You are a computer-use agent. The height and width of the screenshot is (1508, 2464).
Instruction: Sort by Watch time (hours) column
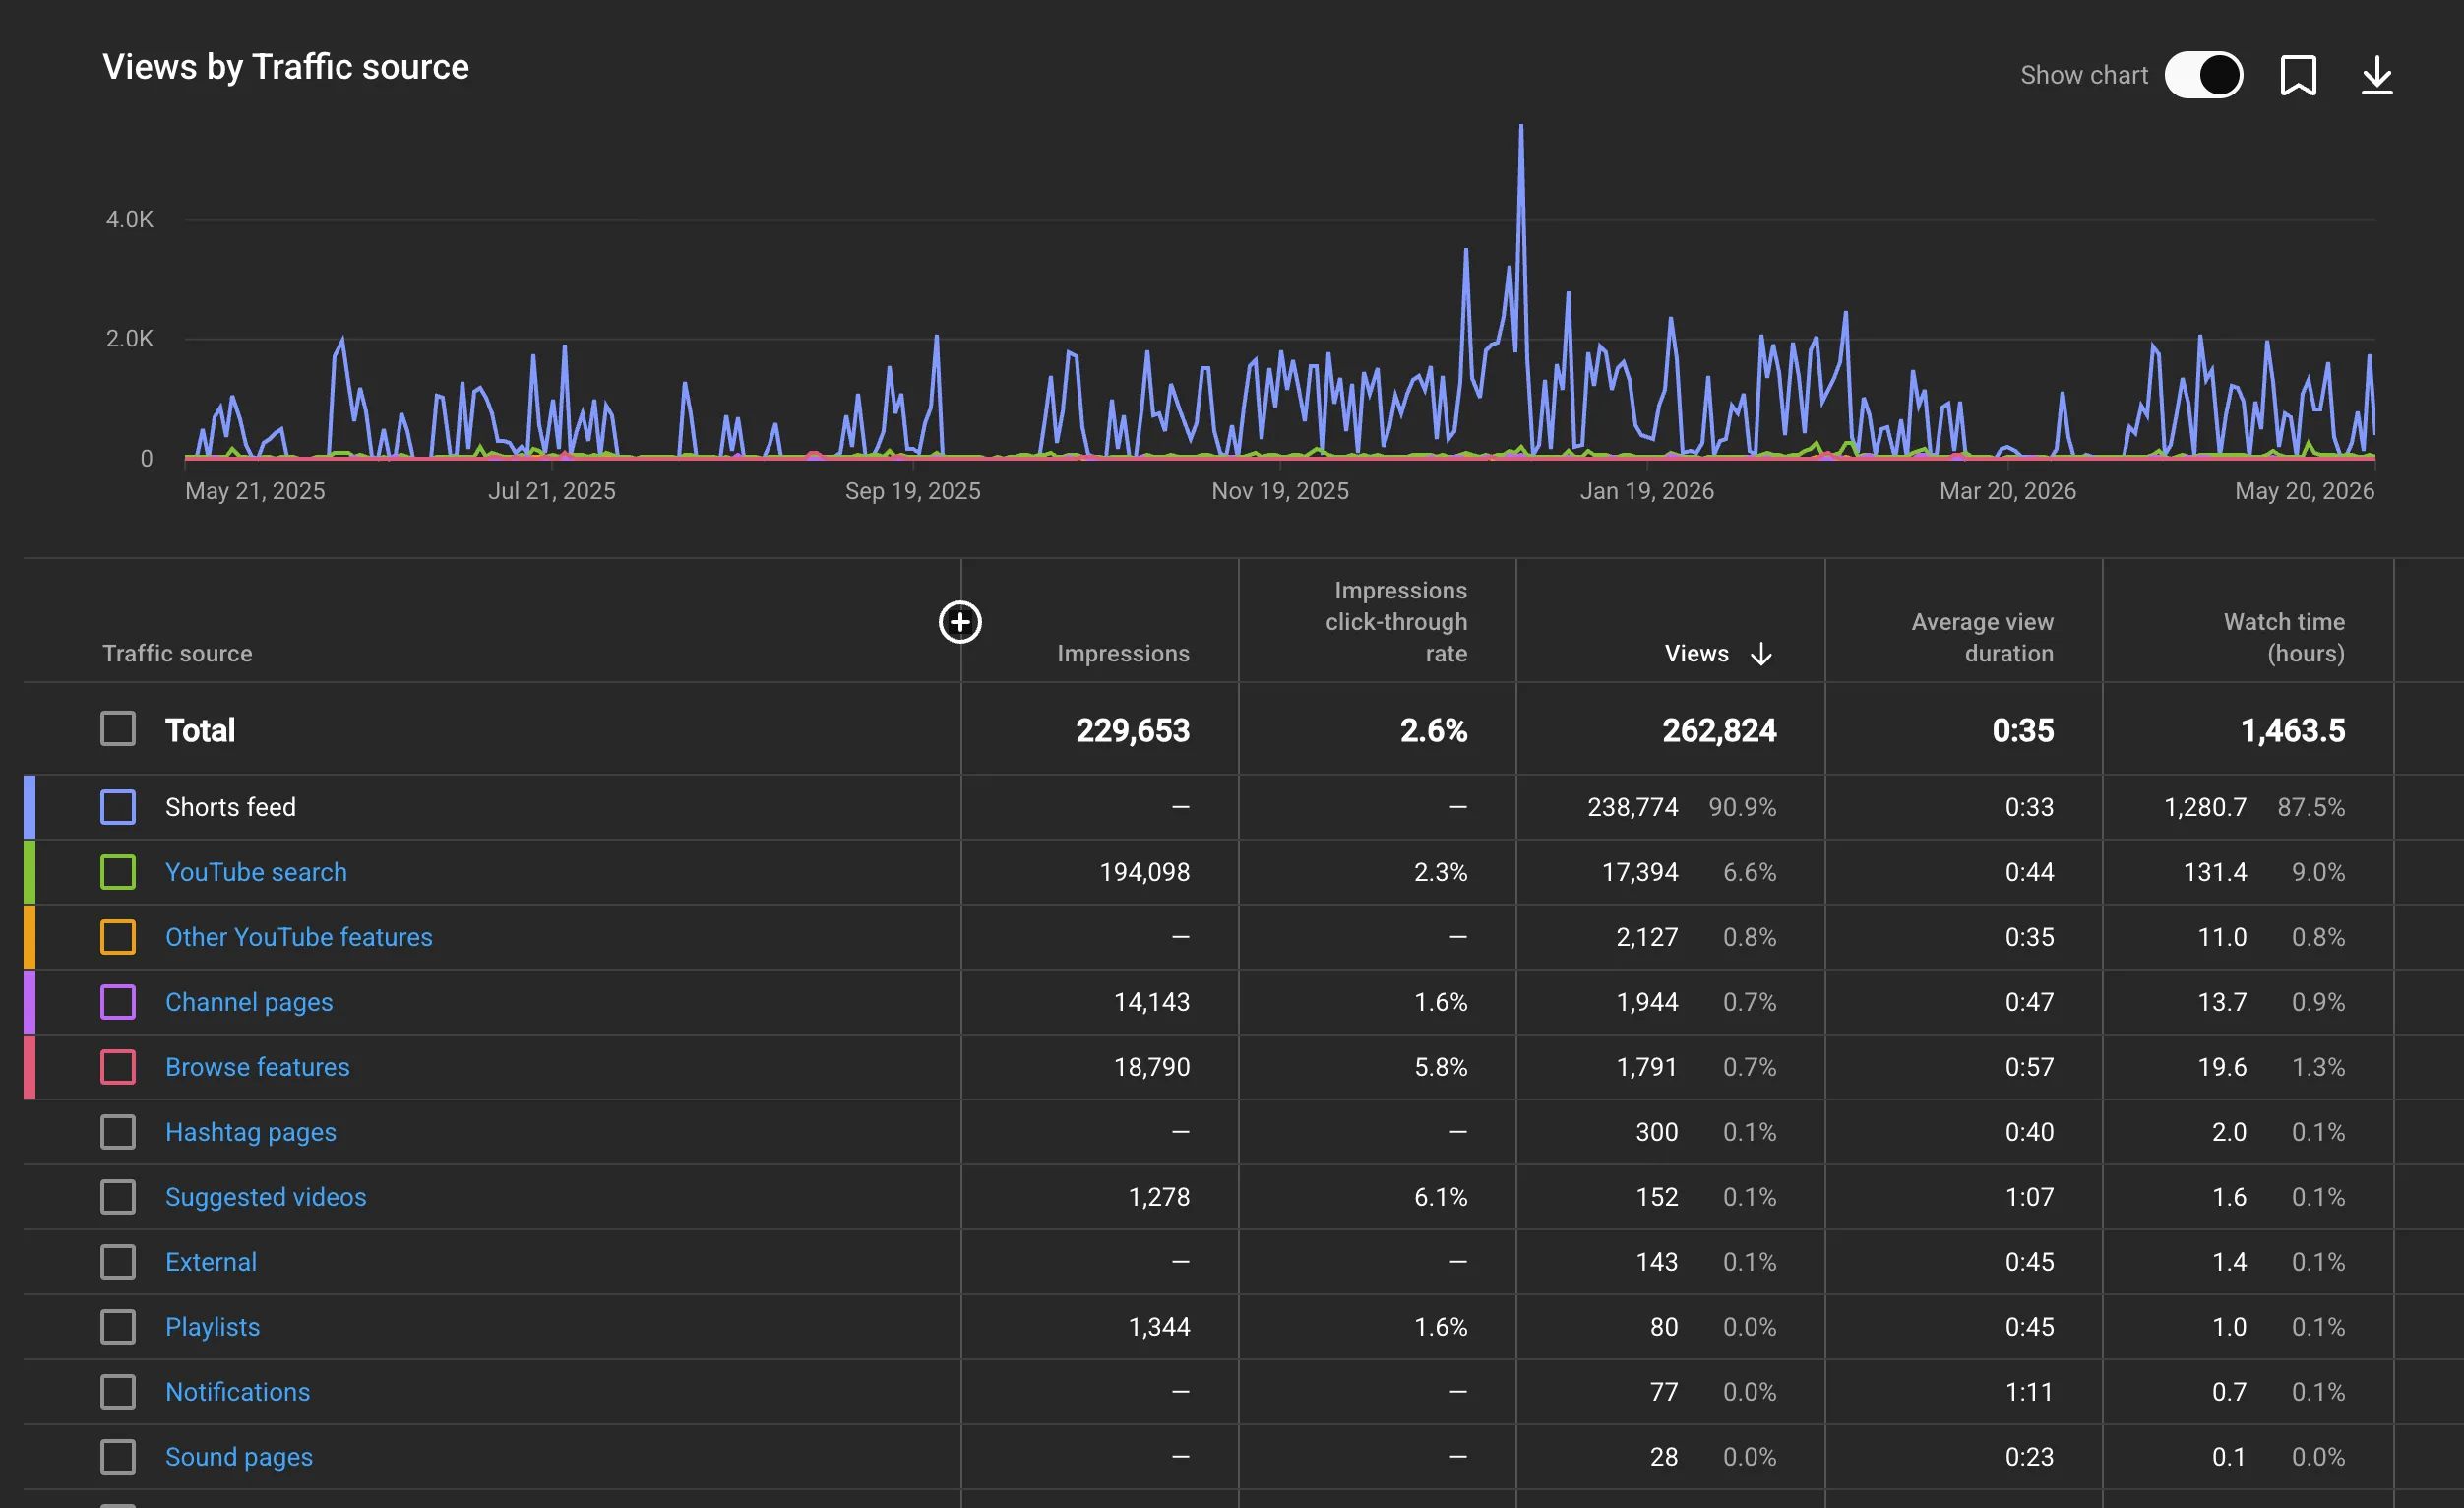pos(2284,637)
